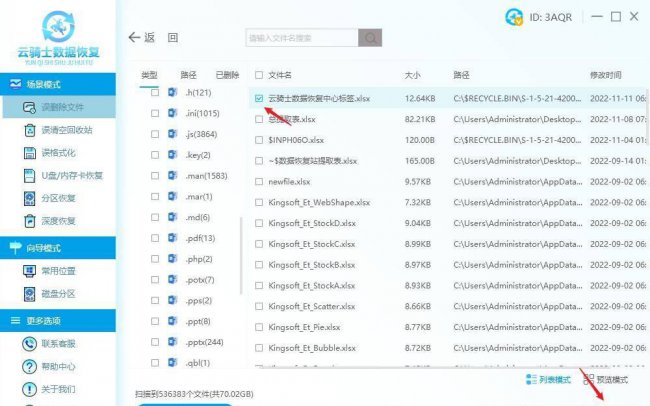
Task: Collapse the 向导模式 section header
Action: [58, 248]
